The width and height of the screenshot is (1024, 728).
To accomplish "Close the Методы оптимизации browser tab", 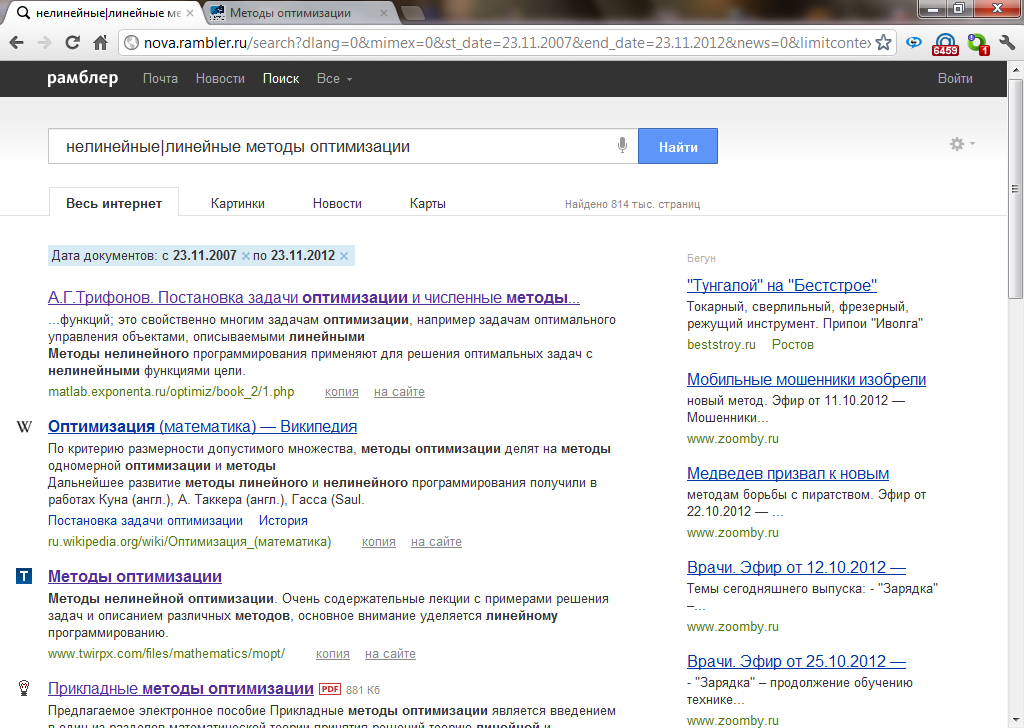I will pyautogui.click(x=384, y=13).
